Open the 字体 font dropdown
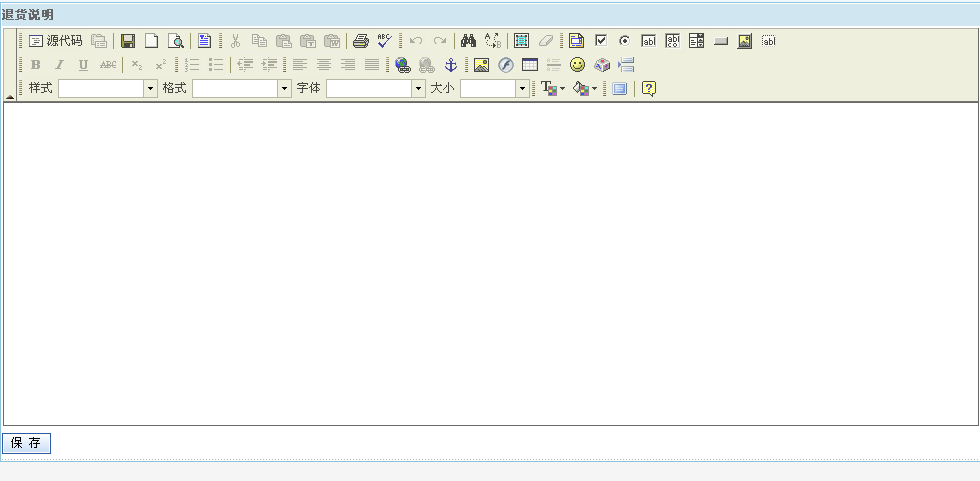 pyautogui.click(x=376, y=89)
